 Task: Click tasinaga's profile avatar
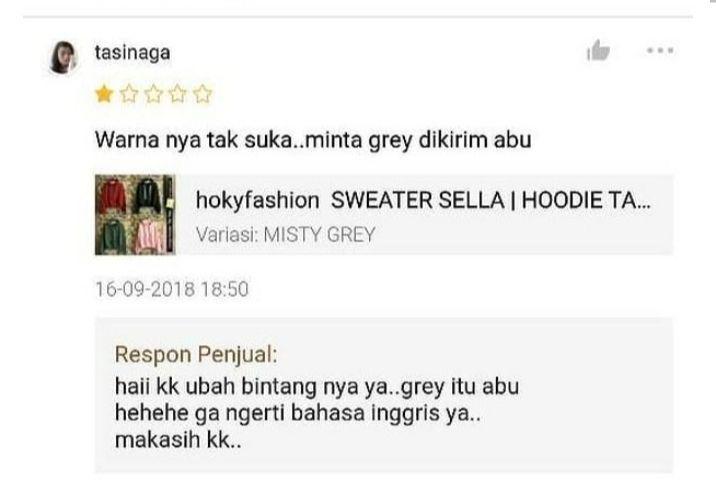pos(63,57)
